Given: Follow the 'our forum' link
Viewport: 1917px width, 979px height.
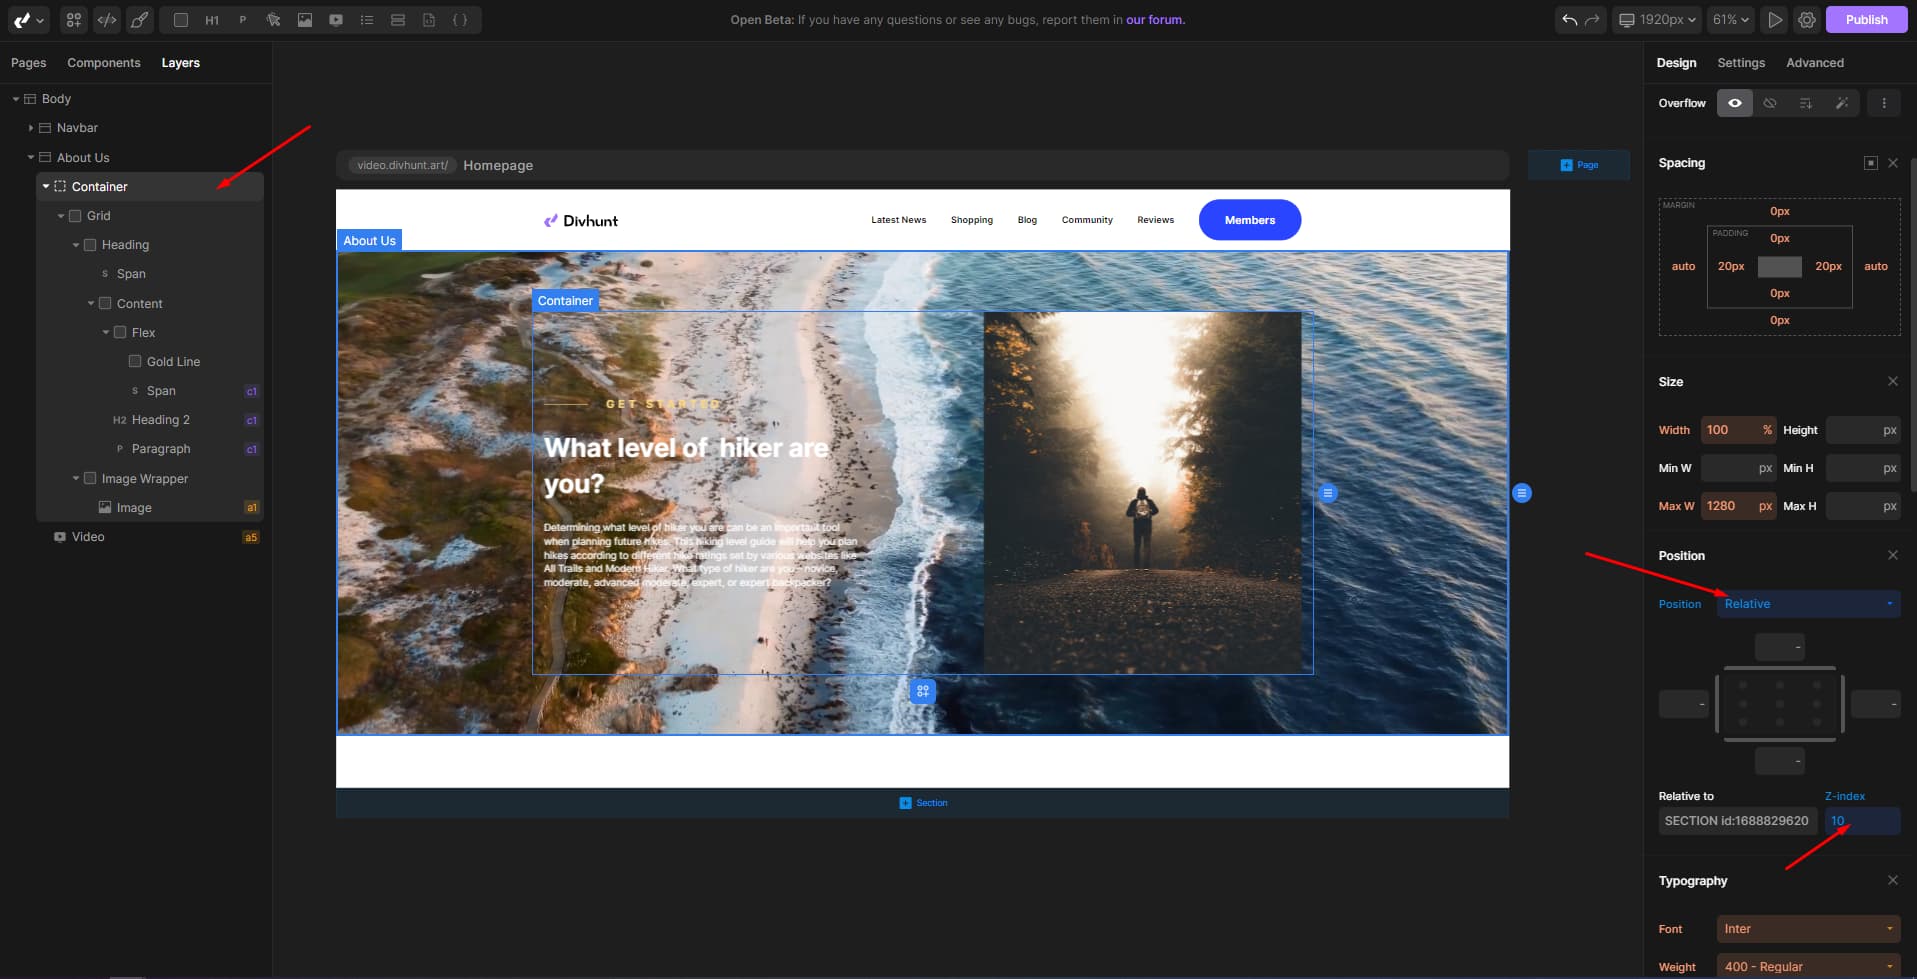Looking at the screenshot, I should [x=1155, y=20].
